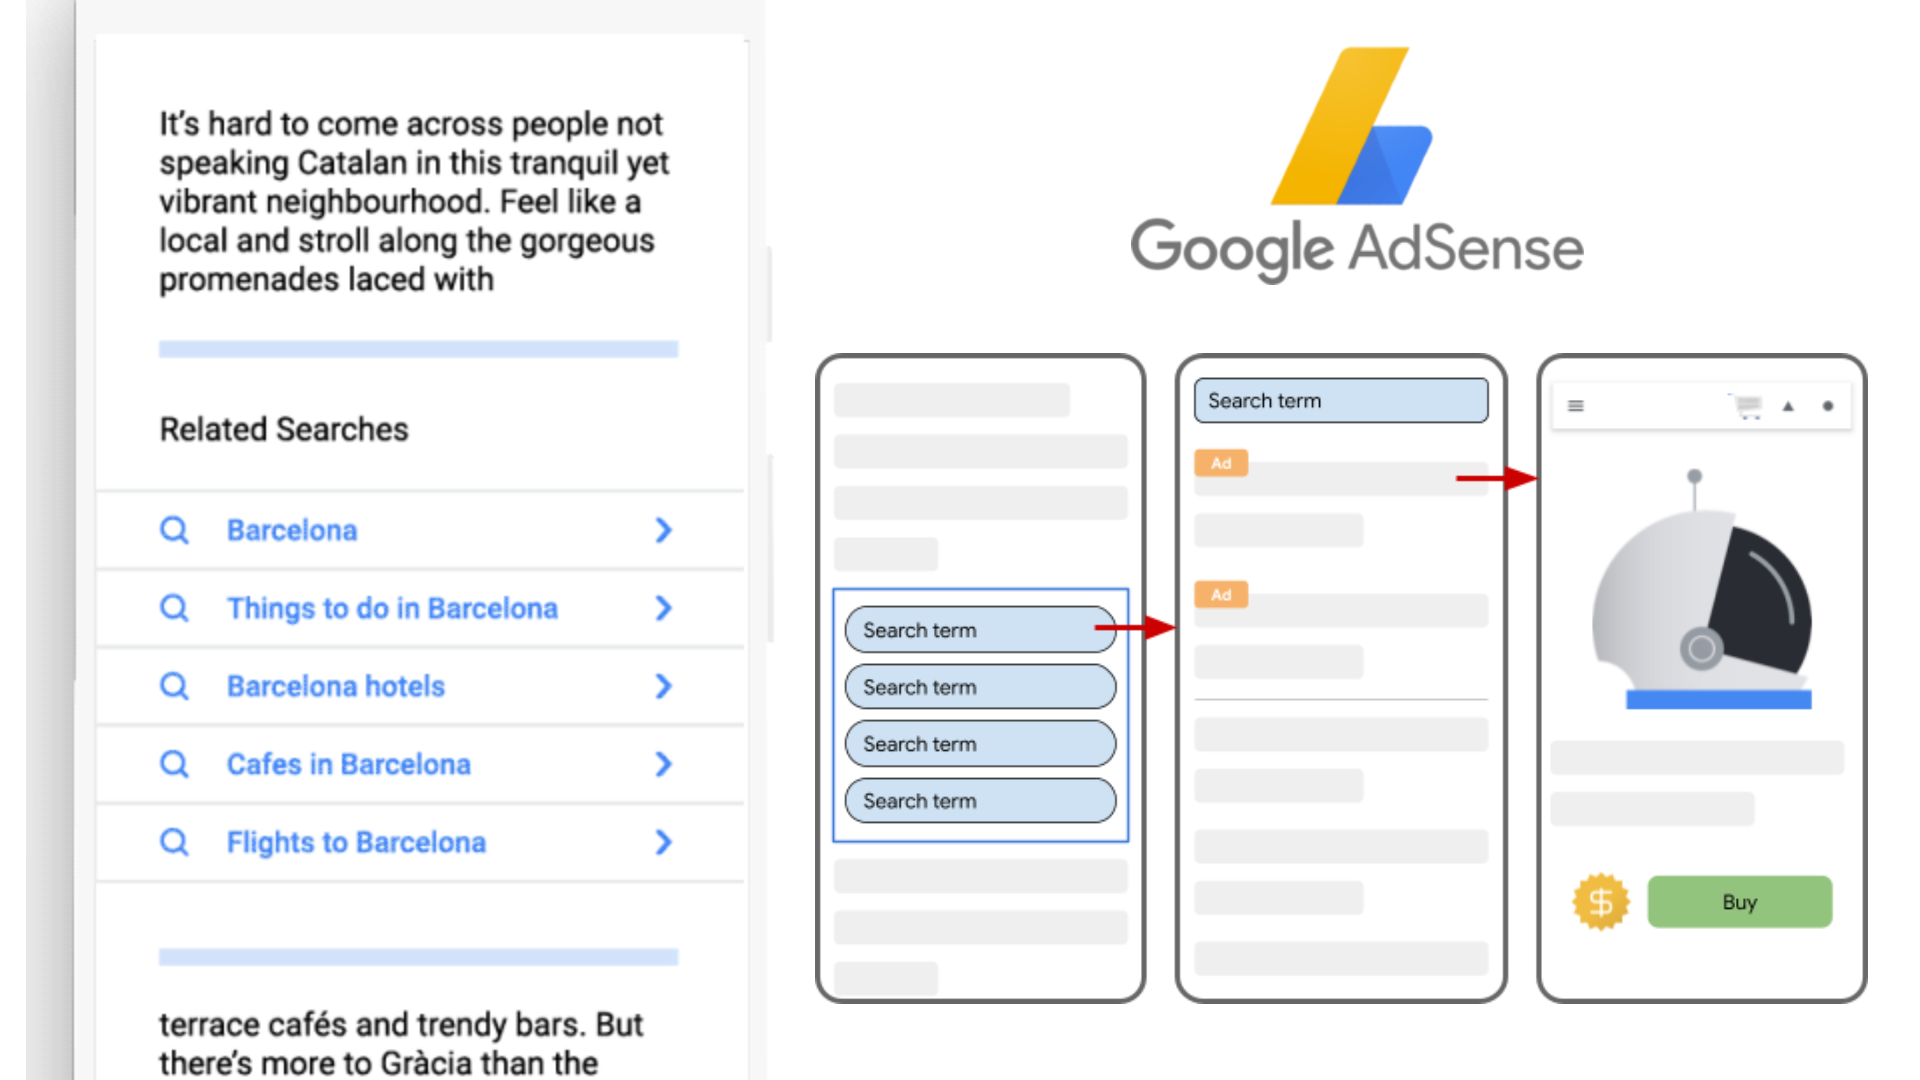1920x1080 pixels.
Task: Click the Cafes in Barcelona link
Action: pyautogui.click(x=347, y=764)
